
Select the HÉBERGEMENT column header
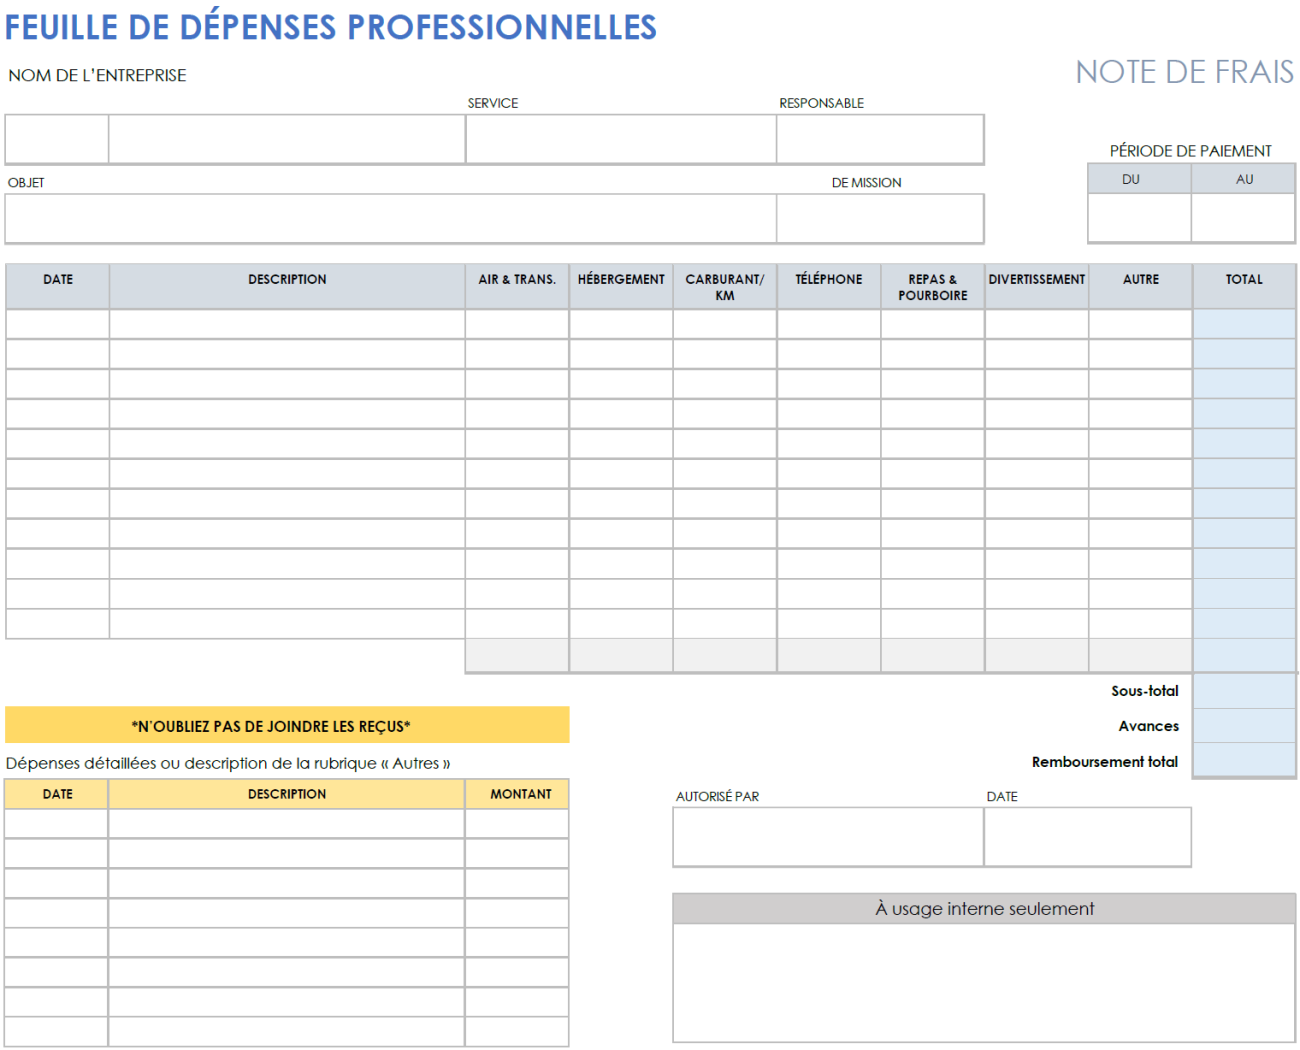(x=620, y=285)
